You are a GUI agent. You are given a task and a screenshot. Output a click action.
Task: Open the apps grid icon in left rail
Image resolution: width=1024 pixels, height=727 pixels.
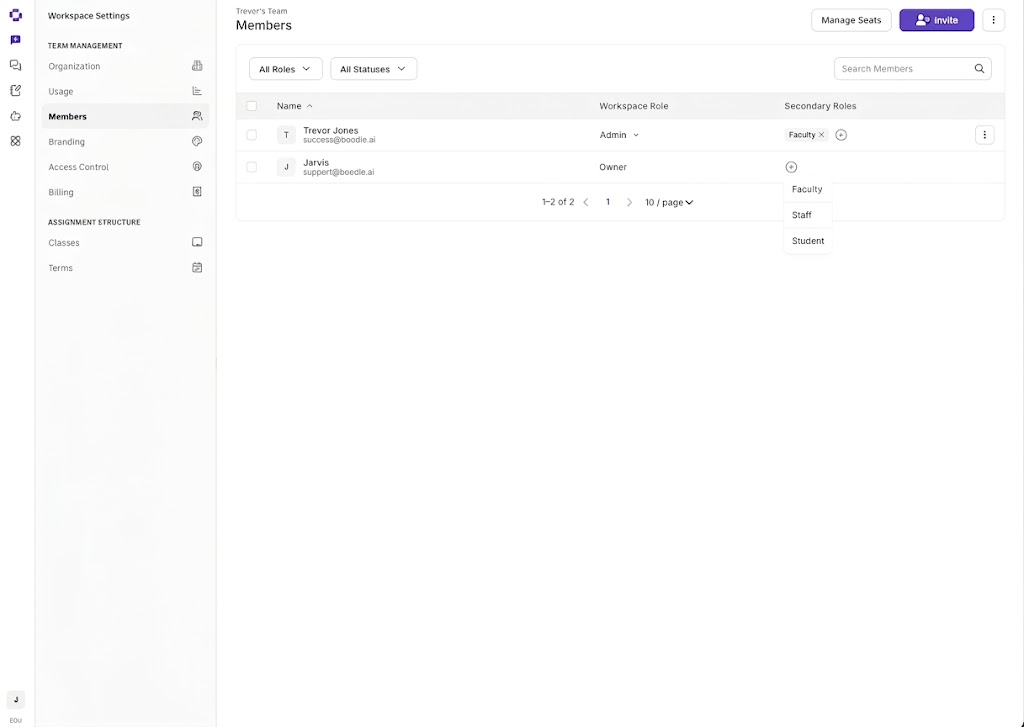pos(16,141)
